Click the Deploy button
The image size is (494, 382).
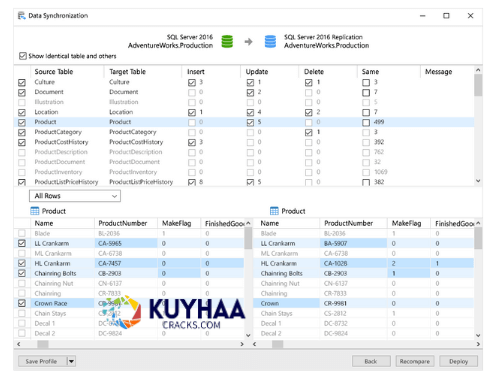point(459,361)
